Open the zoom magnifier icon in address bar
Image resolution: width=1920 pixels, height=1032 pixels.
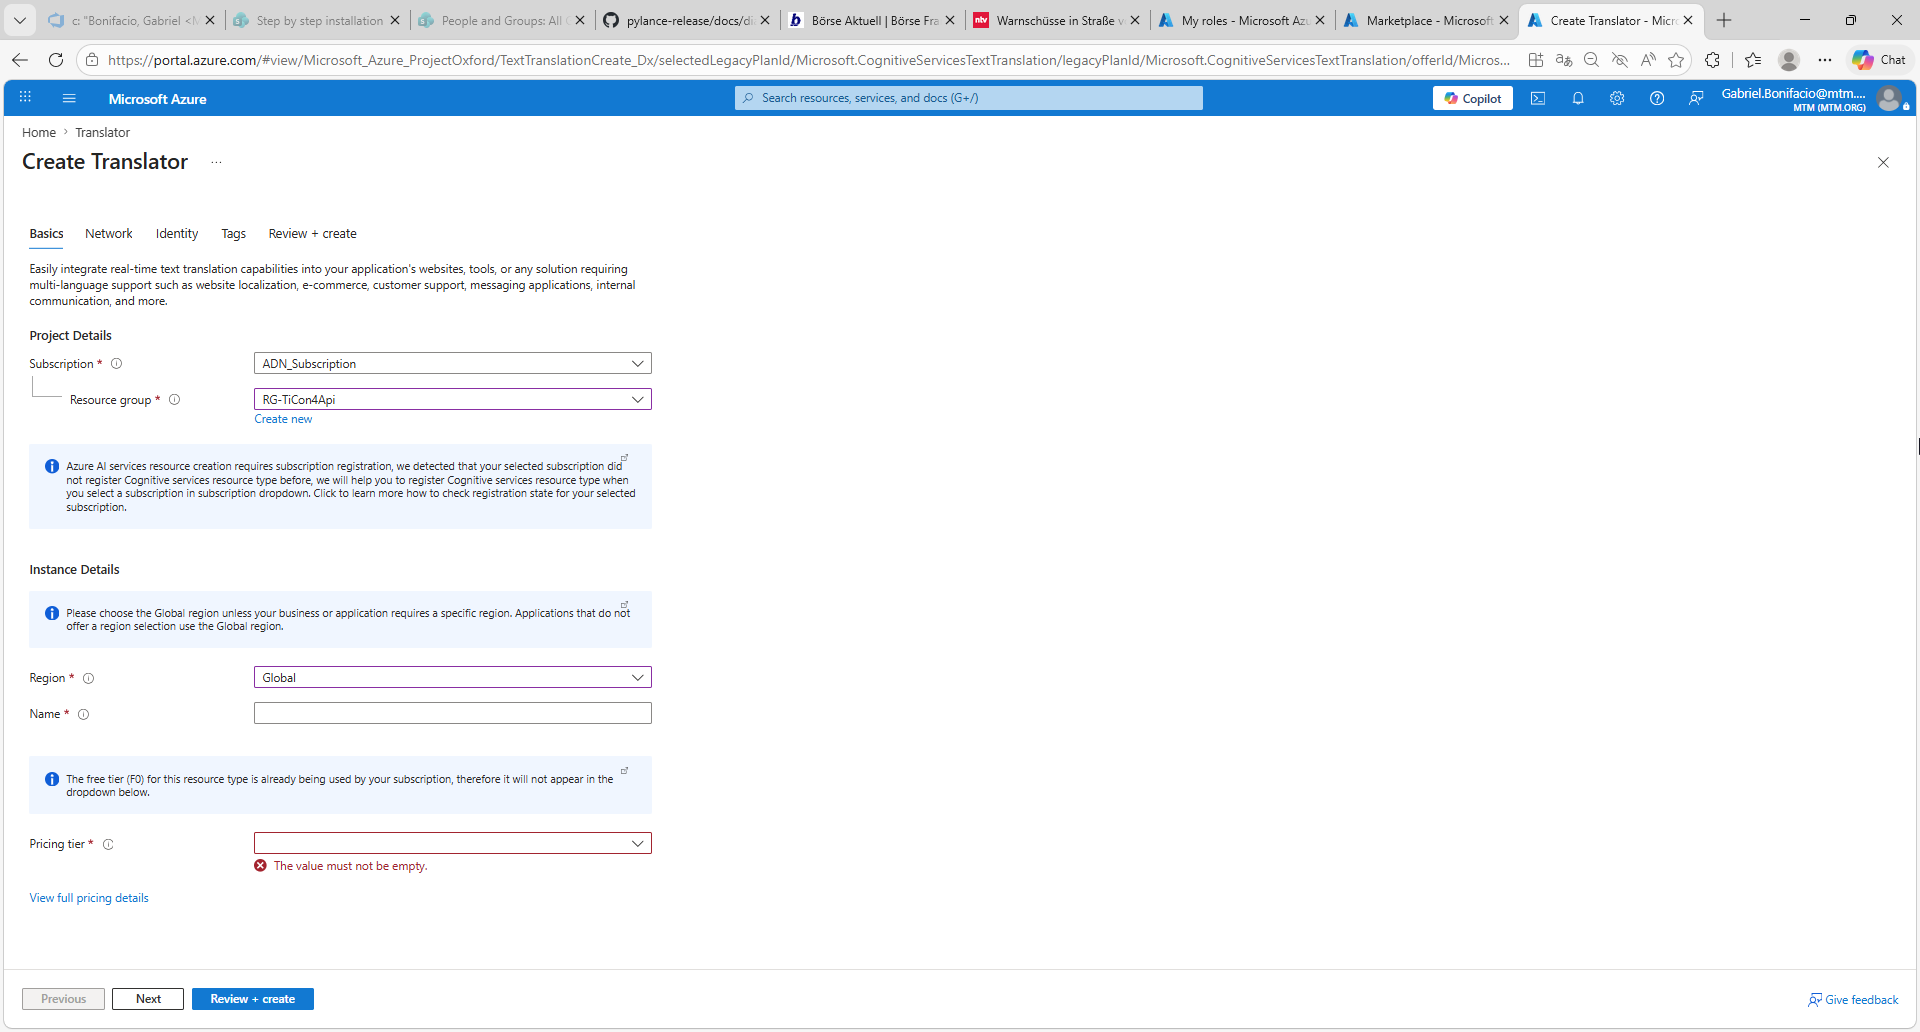click(x=1592, y=60)
